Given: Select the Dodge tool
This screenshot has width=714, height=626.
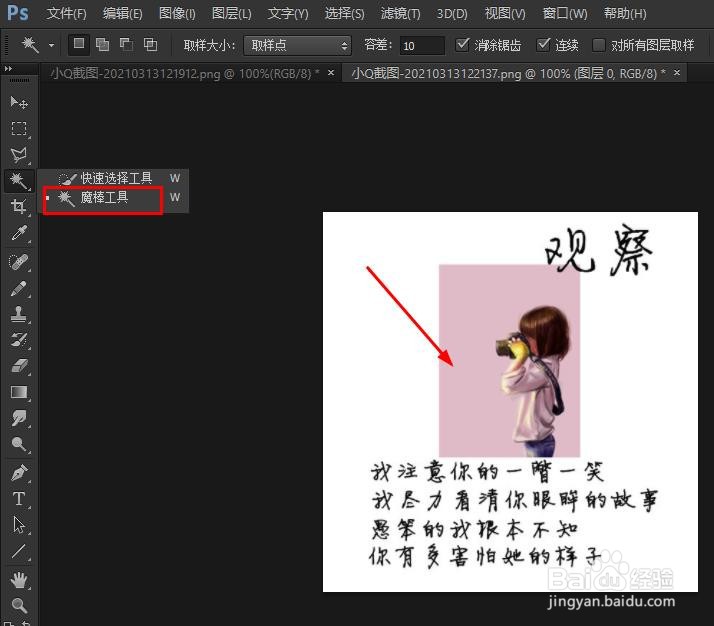Looking at the screenshot, I should coord(19,444).
